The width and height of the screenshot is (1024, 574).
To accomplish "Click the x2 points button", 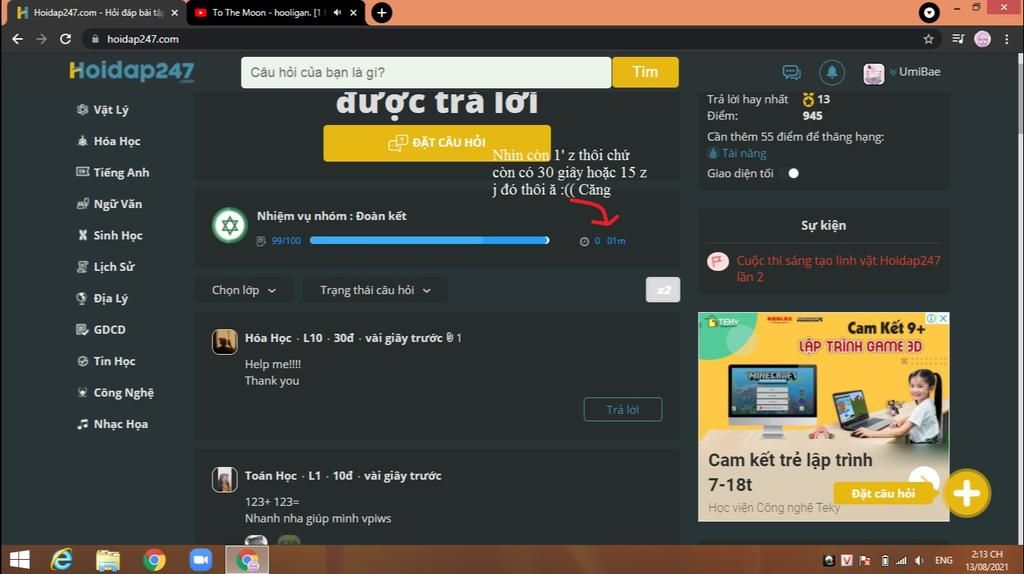I will pyautogui.click(x=663, y=290).
